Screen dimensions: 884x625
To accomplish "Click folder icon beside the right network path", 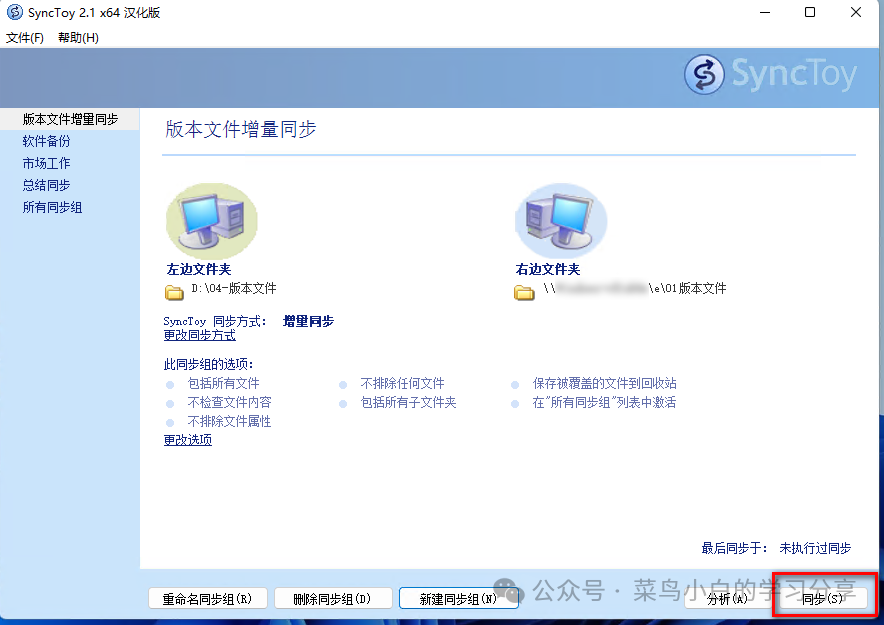I will pyautogui.click(x=524, y=292).
